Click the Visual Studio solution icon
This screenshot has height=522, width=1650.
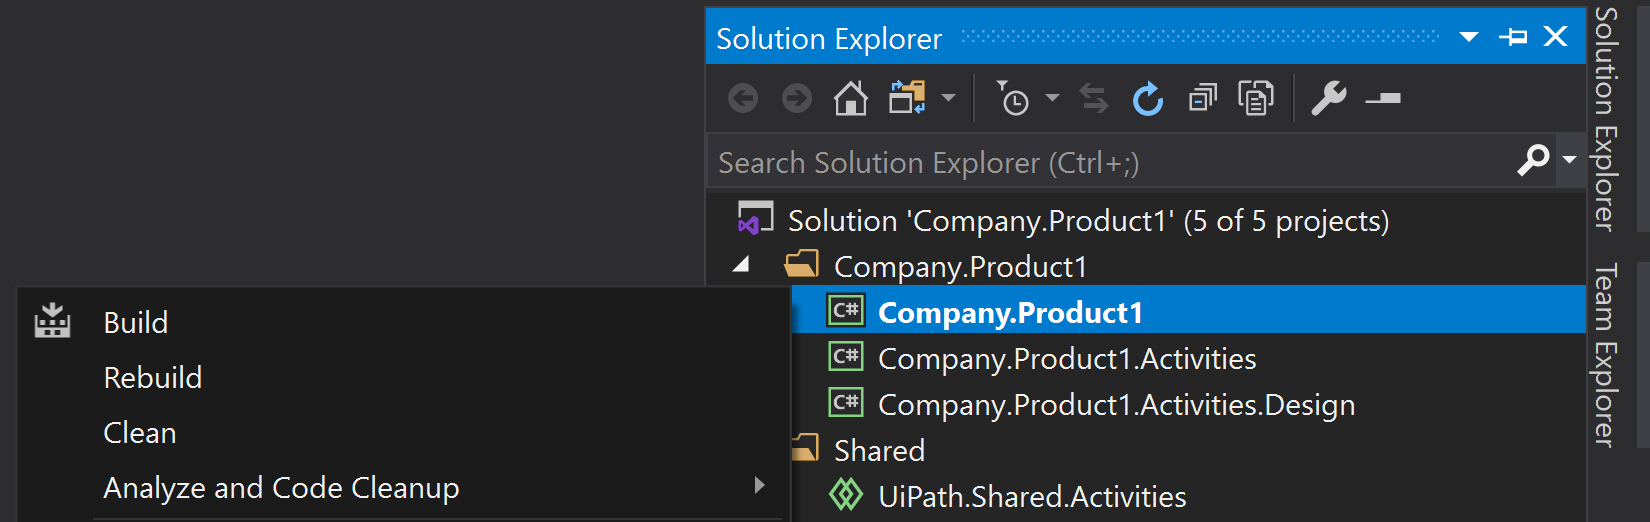pos(755,219)
